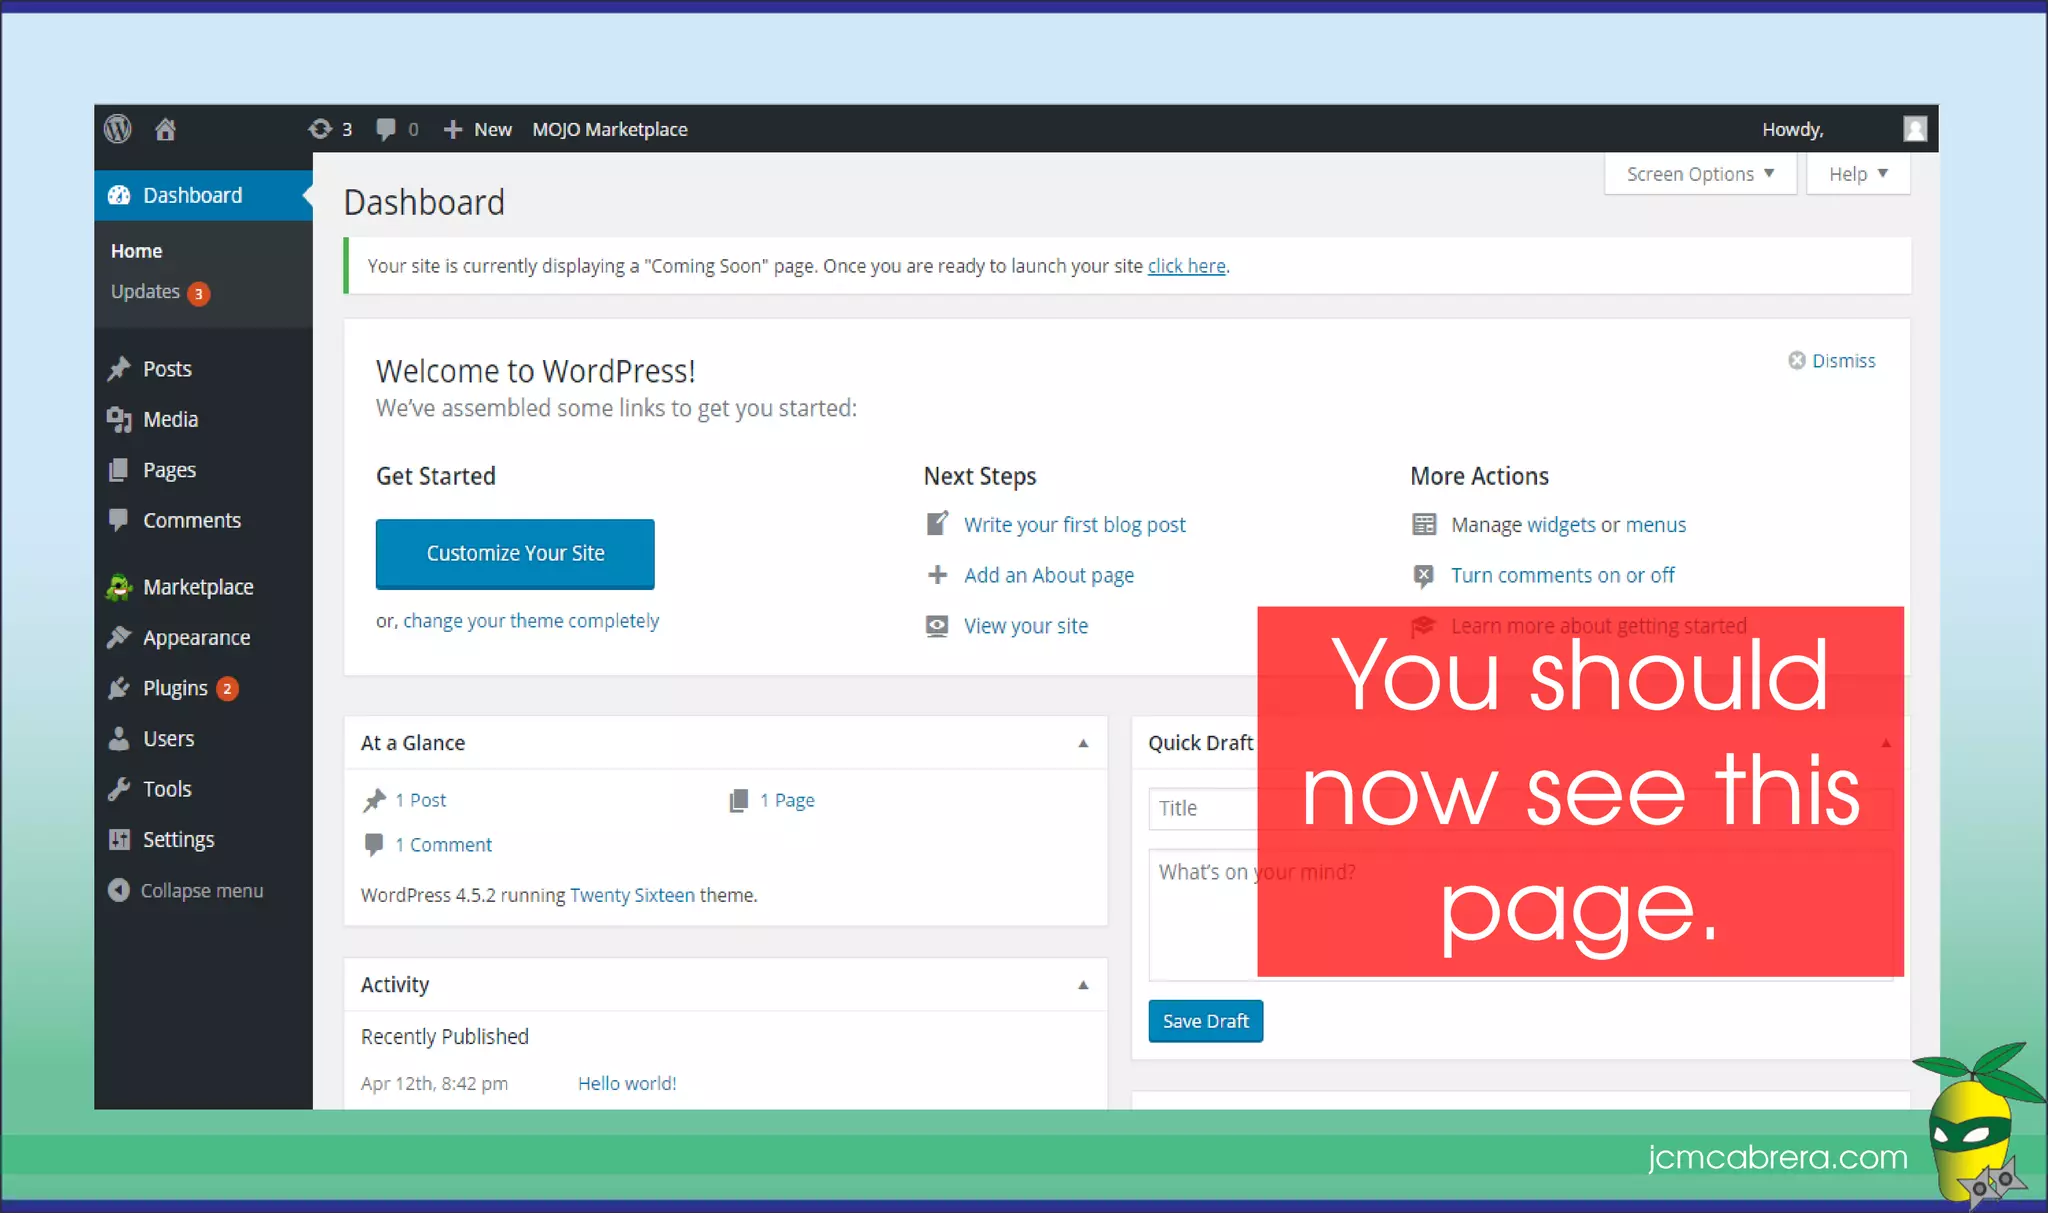
Task: Open the Screen Options dropdown
Action: [1700, 174]
